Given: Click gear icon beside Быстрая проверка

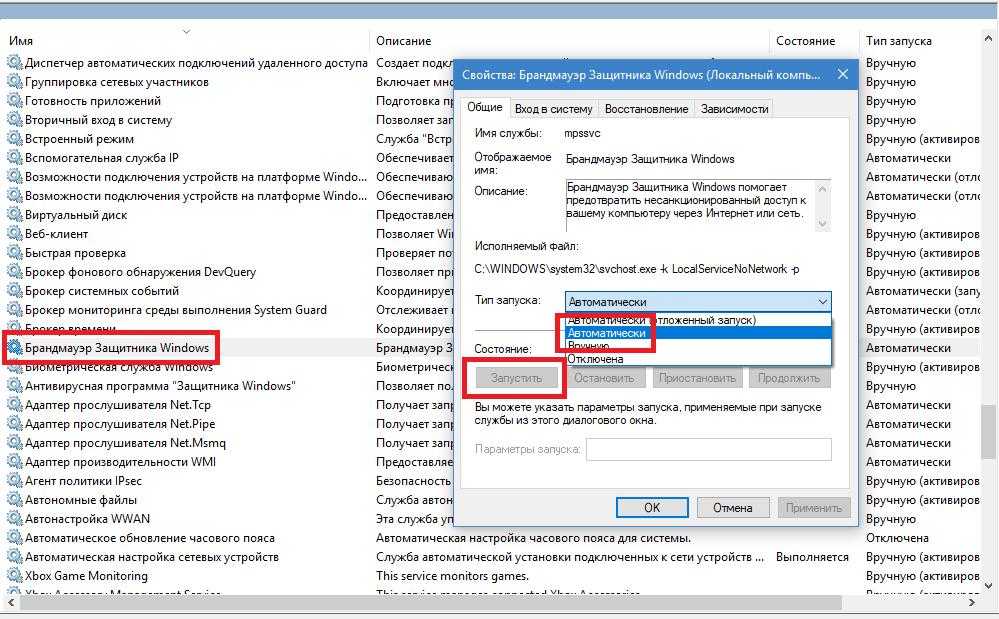Looking at the screenshot, I should 14,253.
